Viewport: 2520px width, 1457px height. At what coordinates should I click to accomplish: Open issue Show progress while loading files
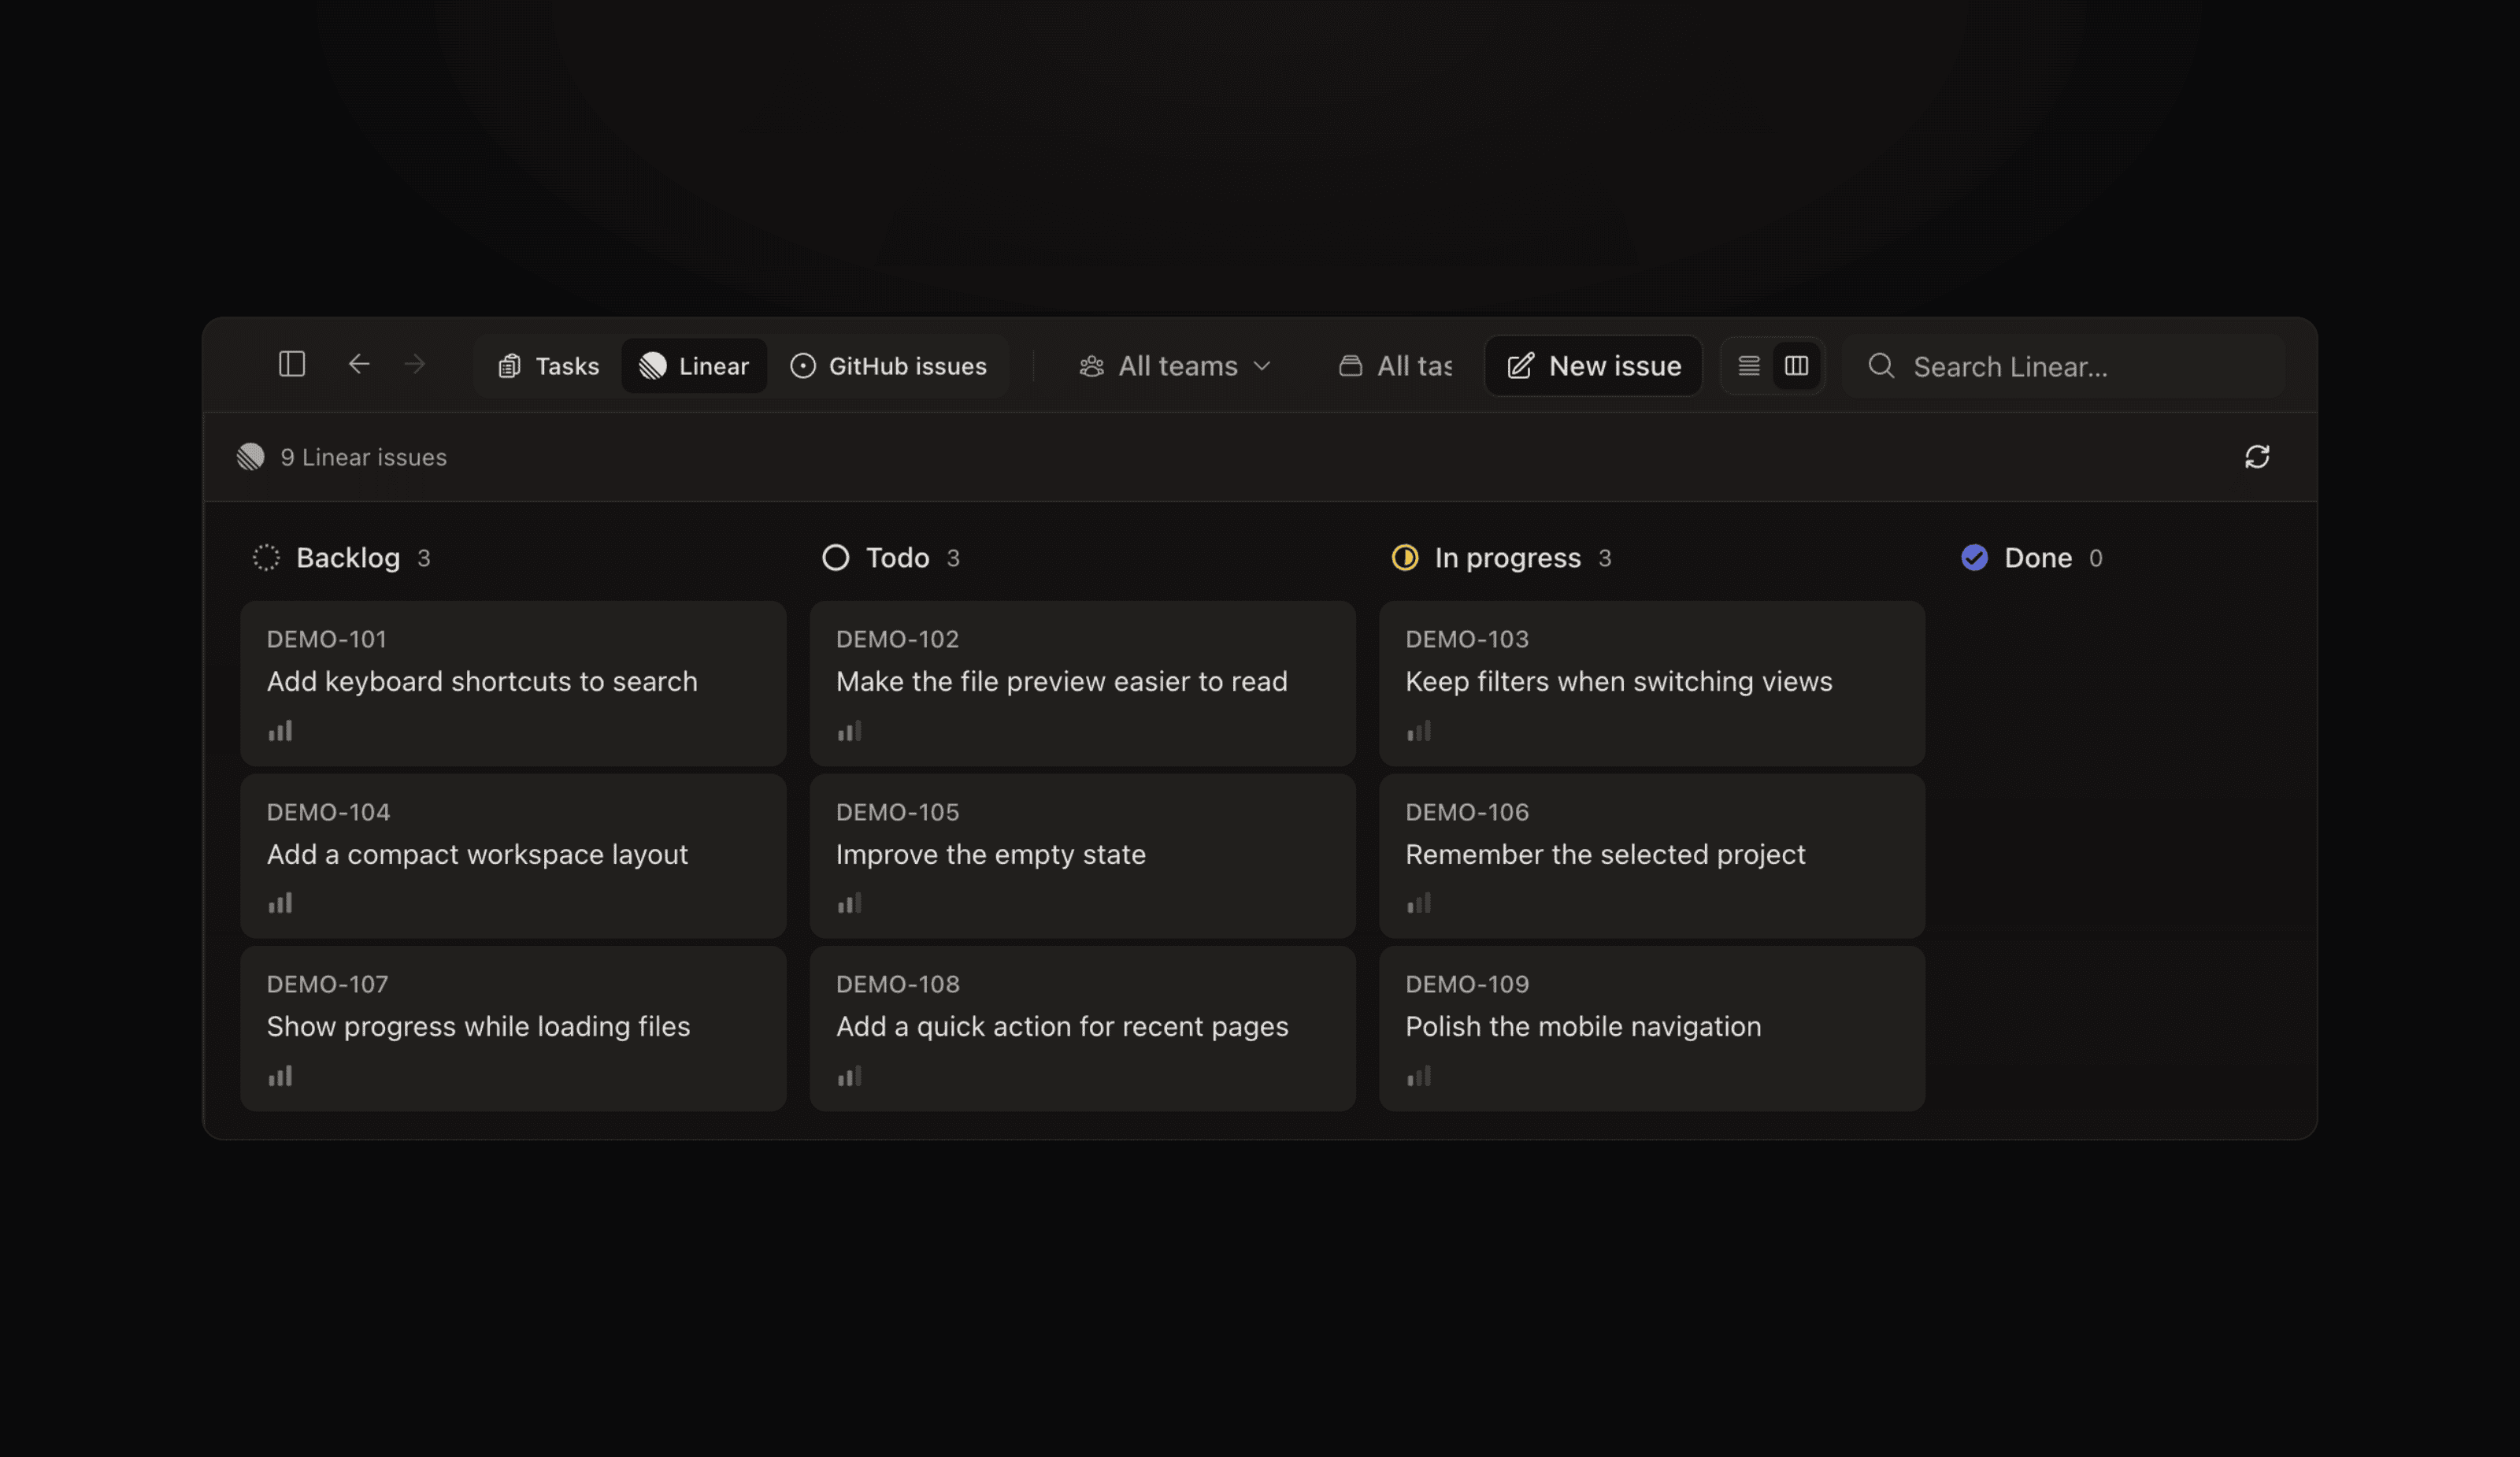pos(513,1029)
